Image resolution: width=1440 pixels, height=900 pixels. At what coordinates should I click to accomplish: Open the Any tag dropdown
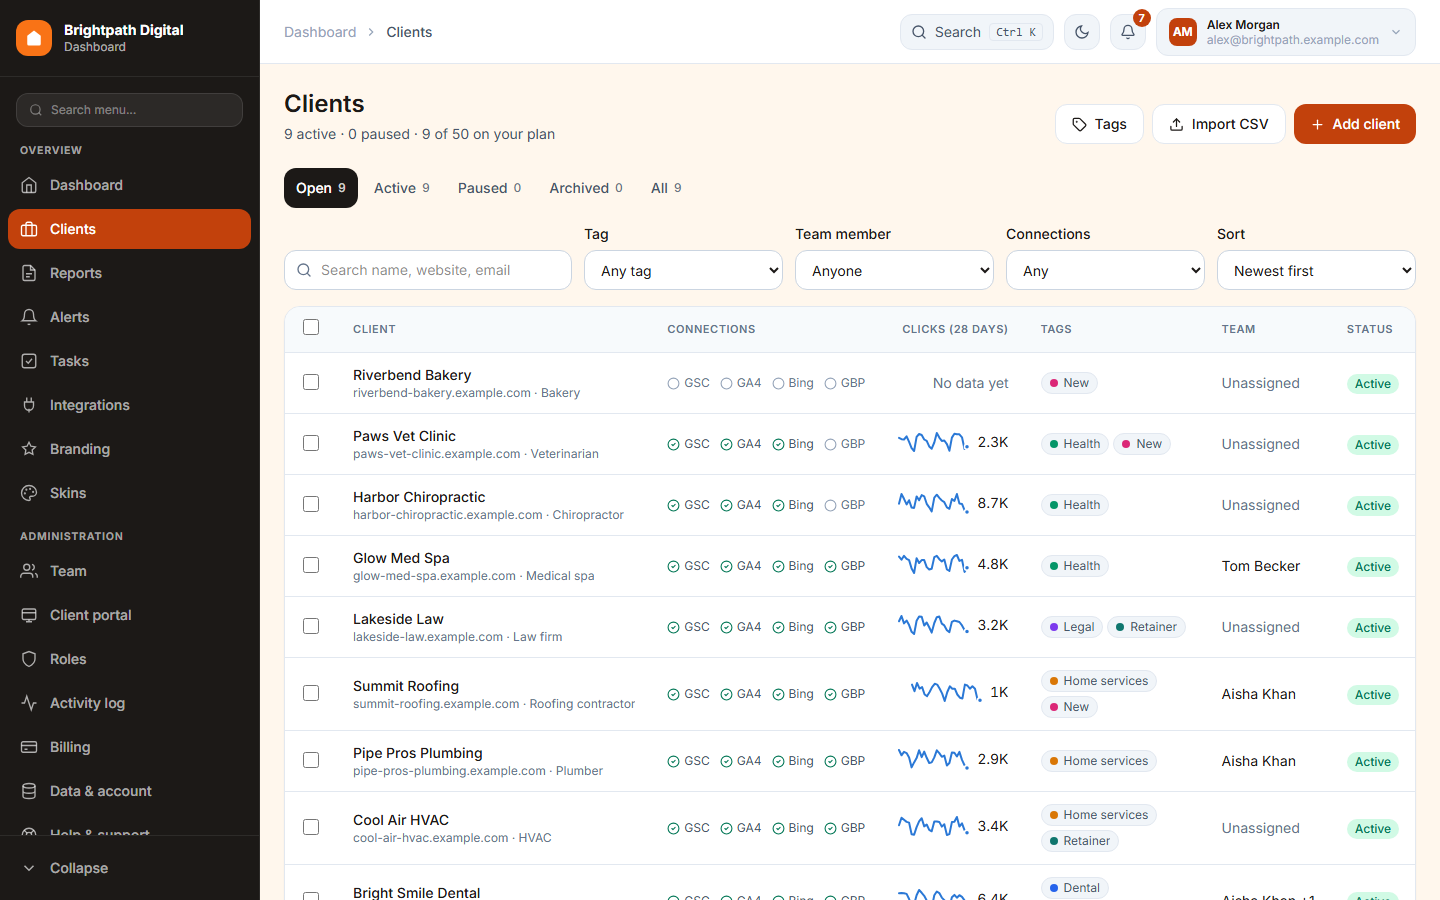(x=683, y=270)
